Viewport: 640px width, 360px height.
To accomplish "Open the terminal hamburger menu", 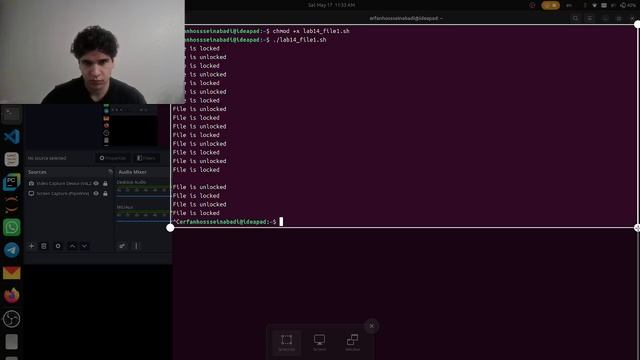I will pyautogui.click(x=590, y=18).
